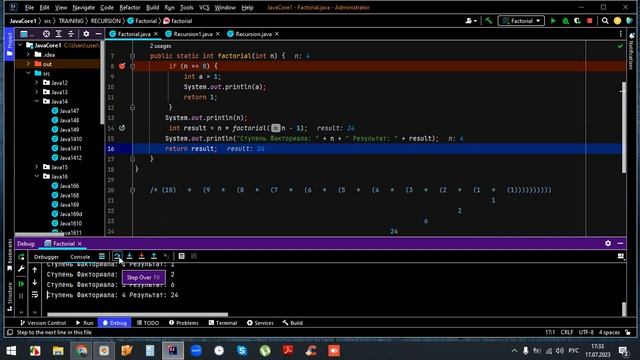This screenshot has height=360, width=640.
Task: Open File Explorer from taskbar
Action: pos(58,351)
